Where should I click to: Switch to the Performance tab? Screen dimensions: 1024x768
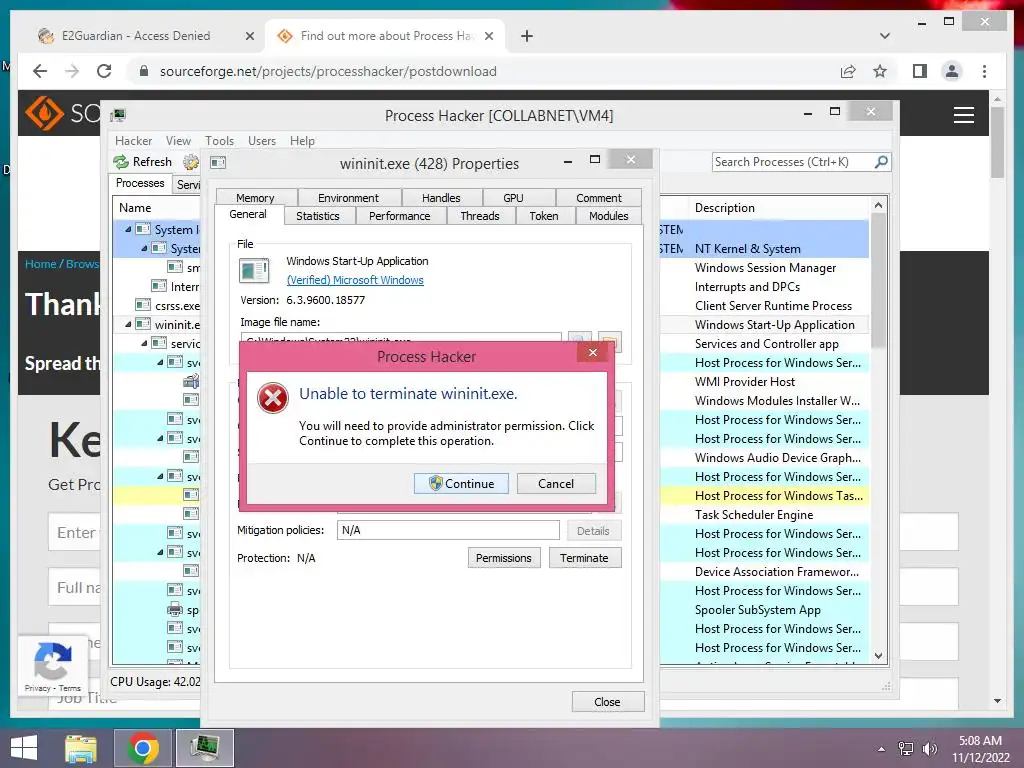coord(400,216)
